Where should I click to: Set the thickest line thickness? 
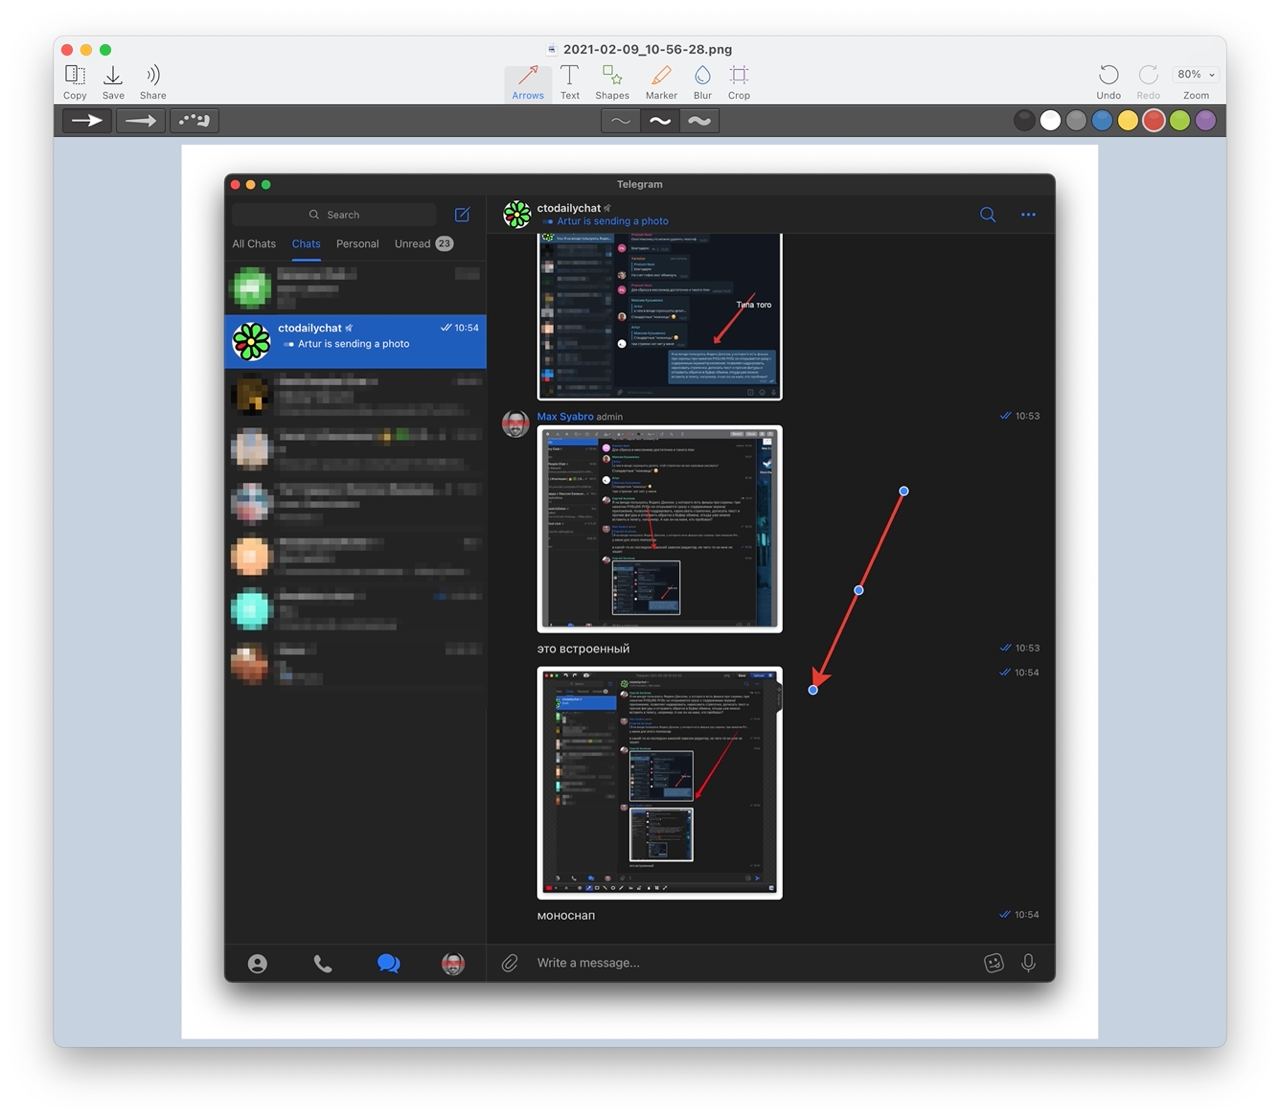click(699, 121)
